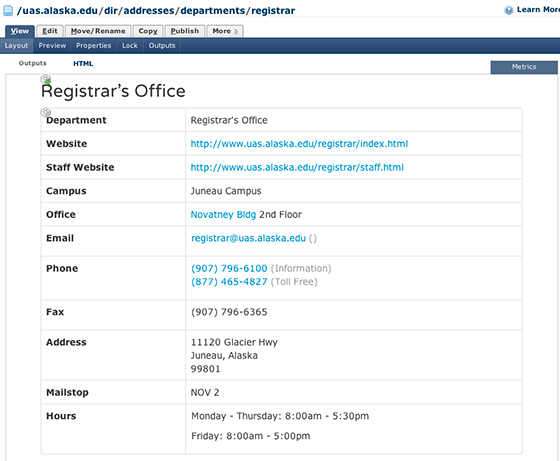This screenshot has height=461, width=560.
Task: Click the registrar@uas.alaska.edu email link
Action: (248, 238)
